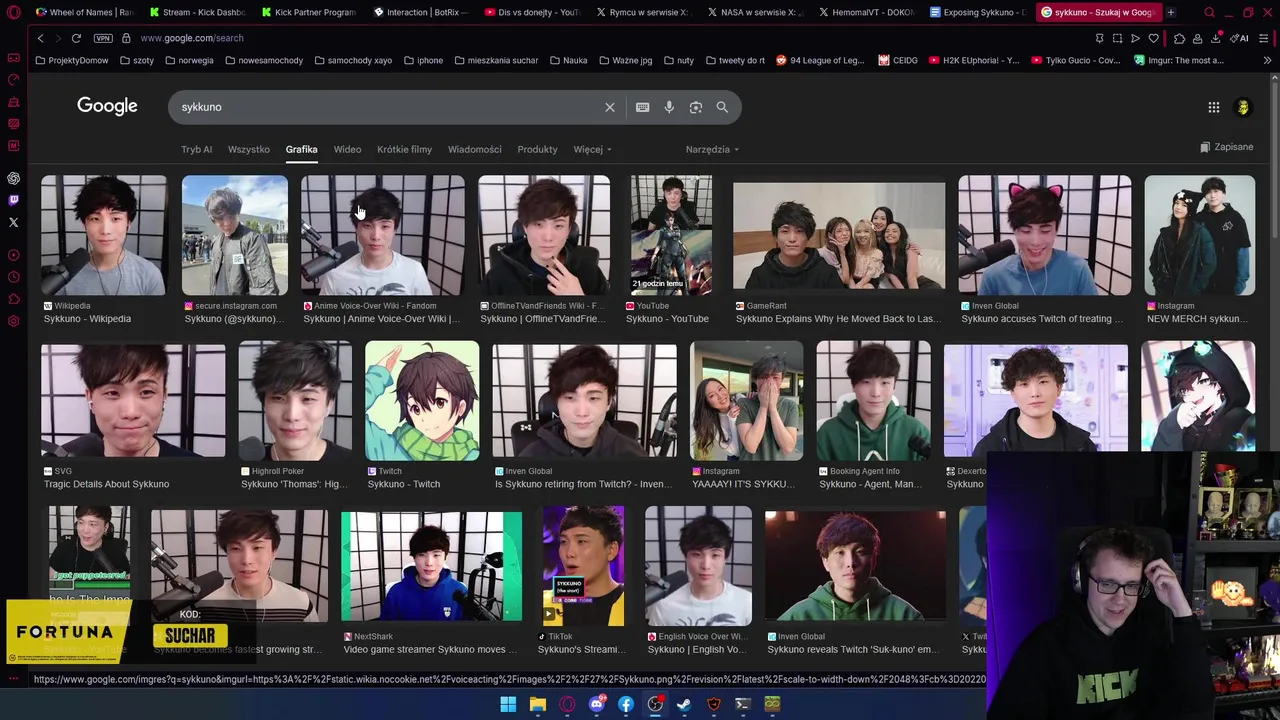Switch to Wiadomości search tab

(474, 149)
